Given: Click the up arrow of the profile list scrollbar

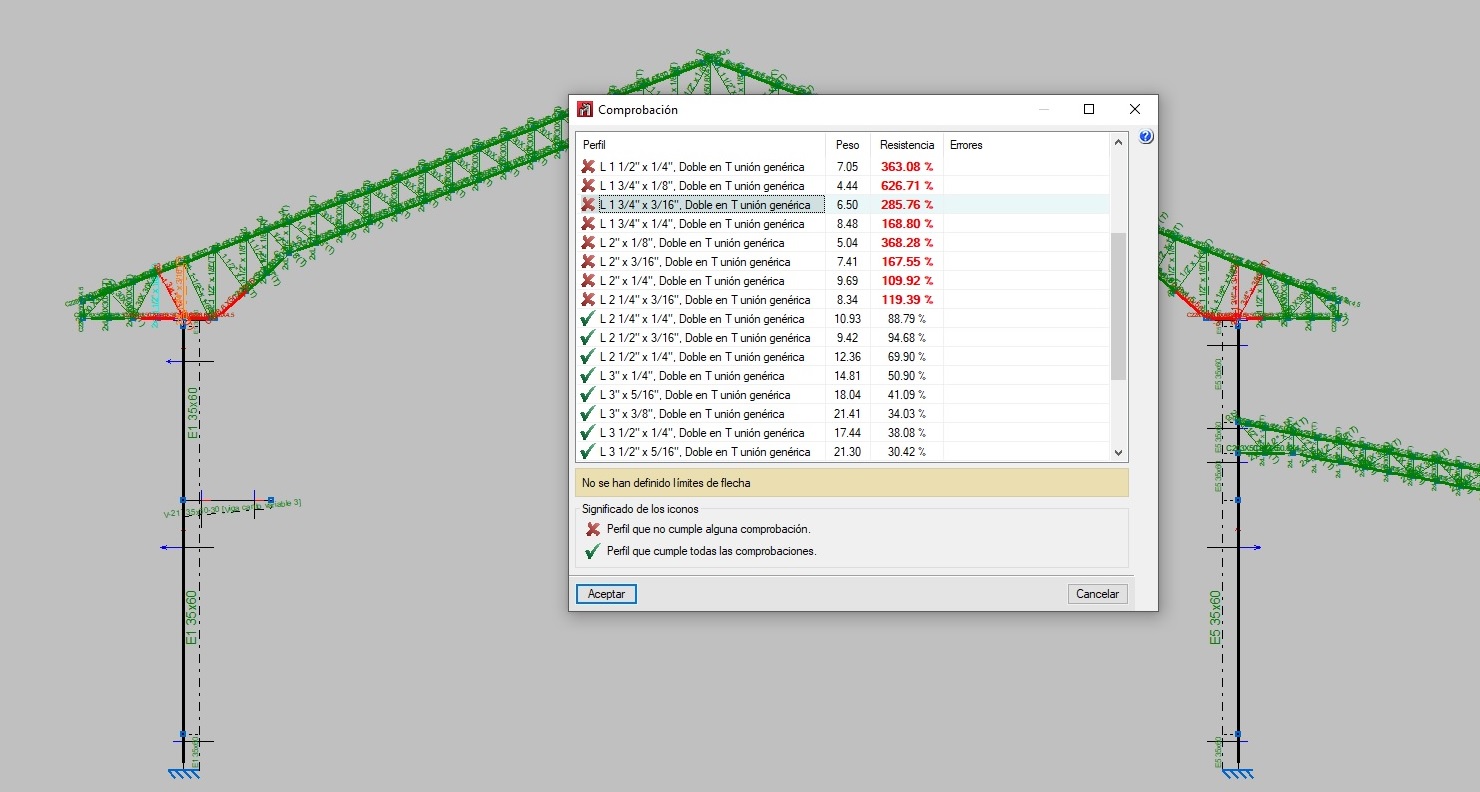Looking at the screenshot, I should coord(1119,143).
